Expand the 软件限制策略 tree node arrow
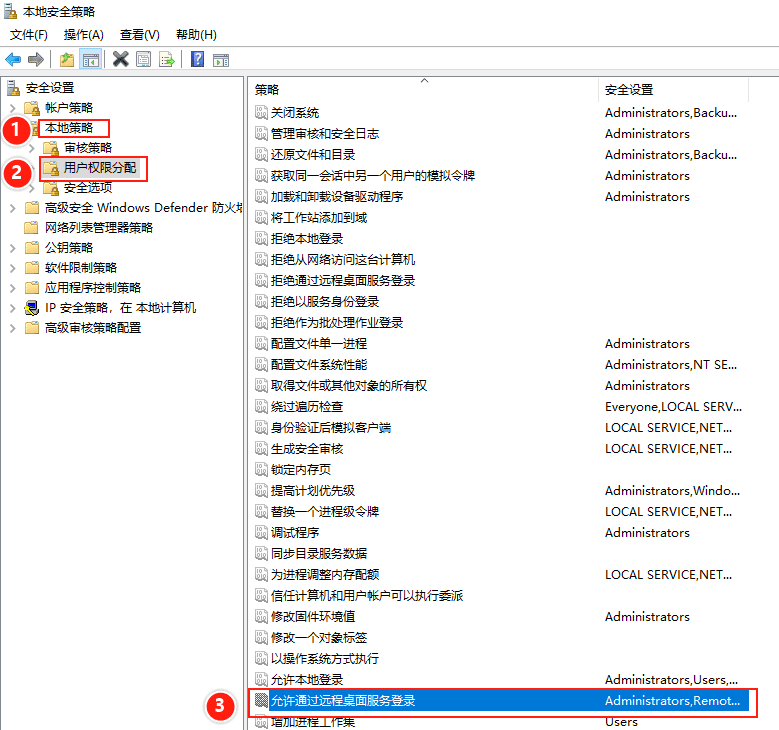This screenshot has height=730, width=779. pos(13,268)
